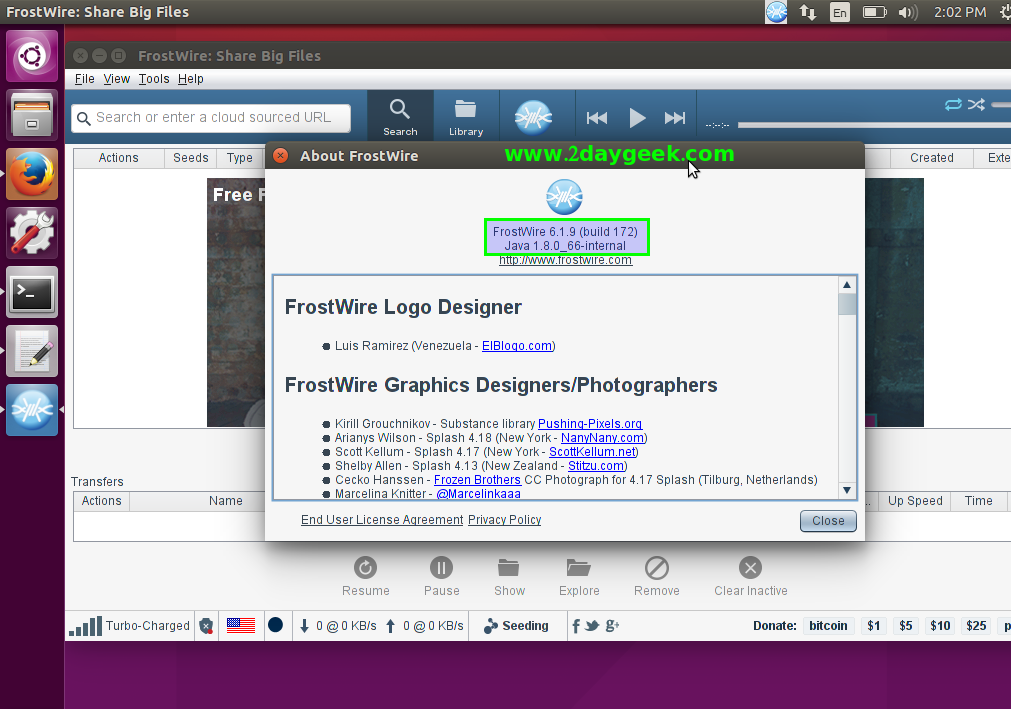
Task: Click the Facebook icon in status bar
Action: [x=576, y=626]
